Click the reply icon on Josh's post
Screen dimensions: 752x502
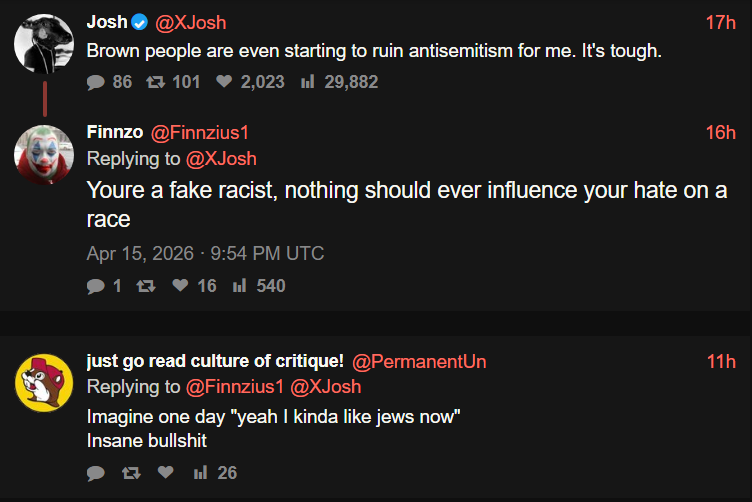click(96, 82)
